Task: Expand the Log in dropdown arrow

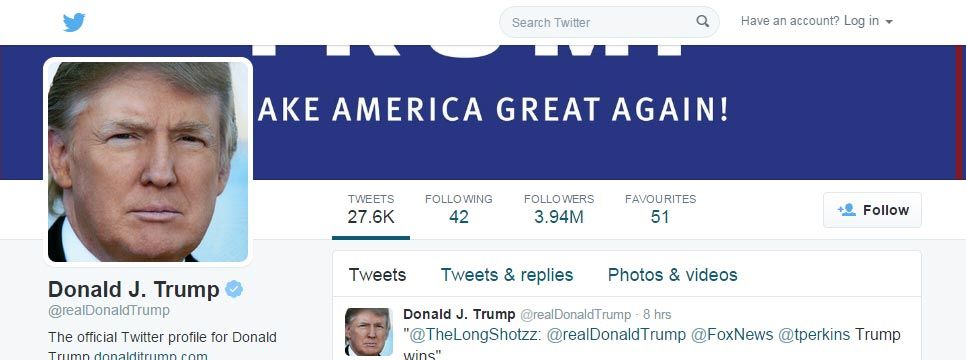Action: [888, 22]
